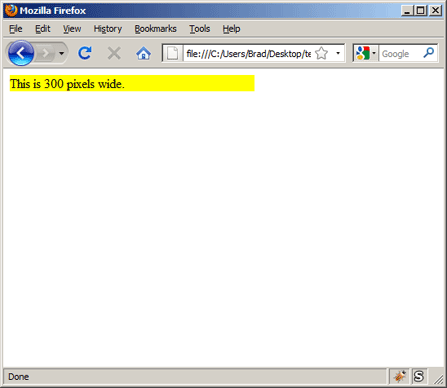Viewport: 447px width, 388px height.
Task: Go back with the blue Back arrow
Action: (x=21, y=53)
